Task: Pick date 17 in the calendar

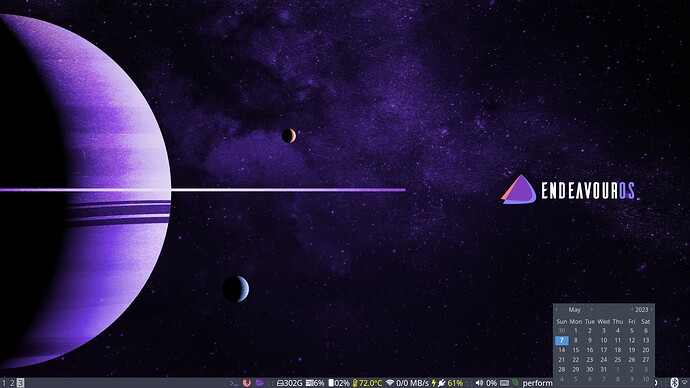Action: pos(604,350)
